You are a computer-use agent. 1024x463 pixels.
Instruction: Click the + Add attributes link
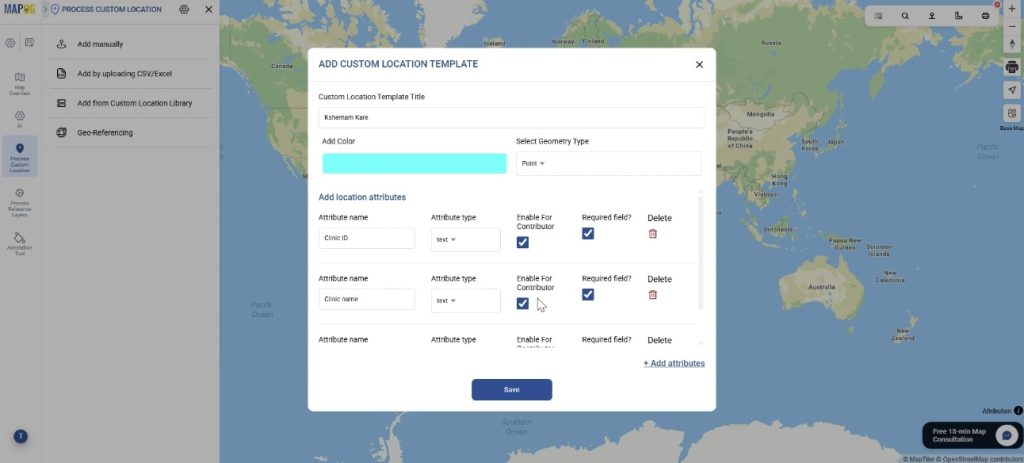point(673,363)
